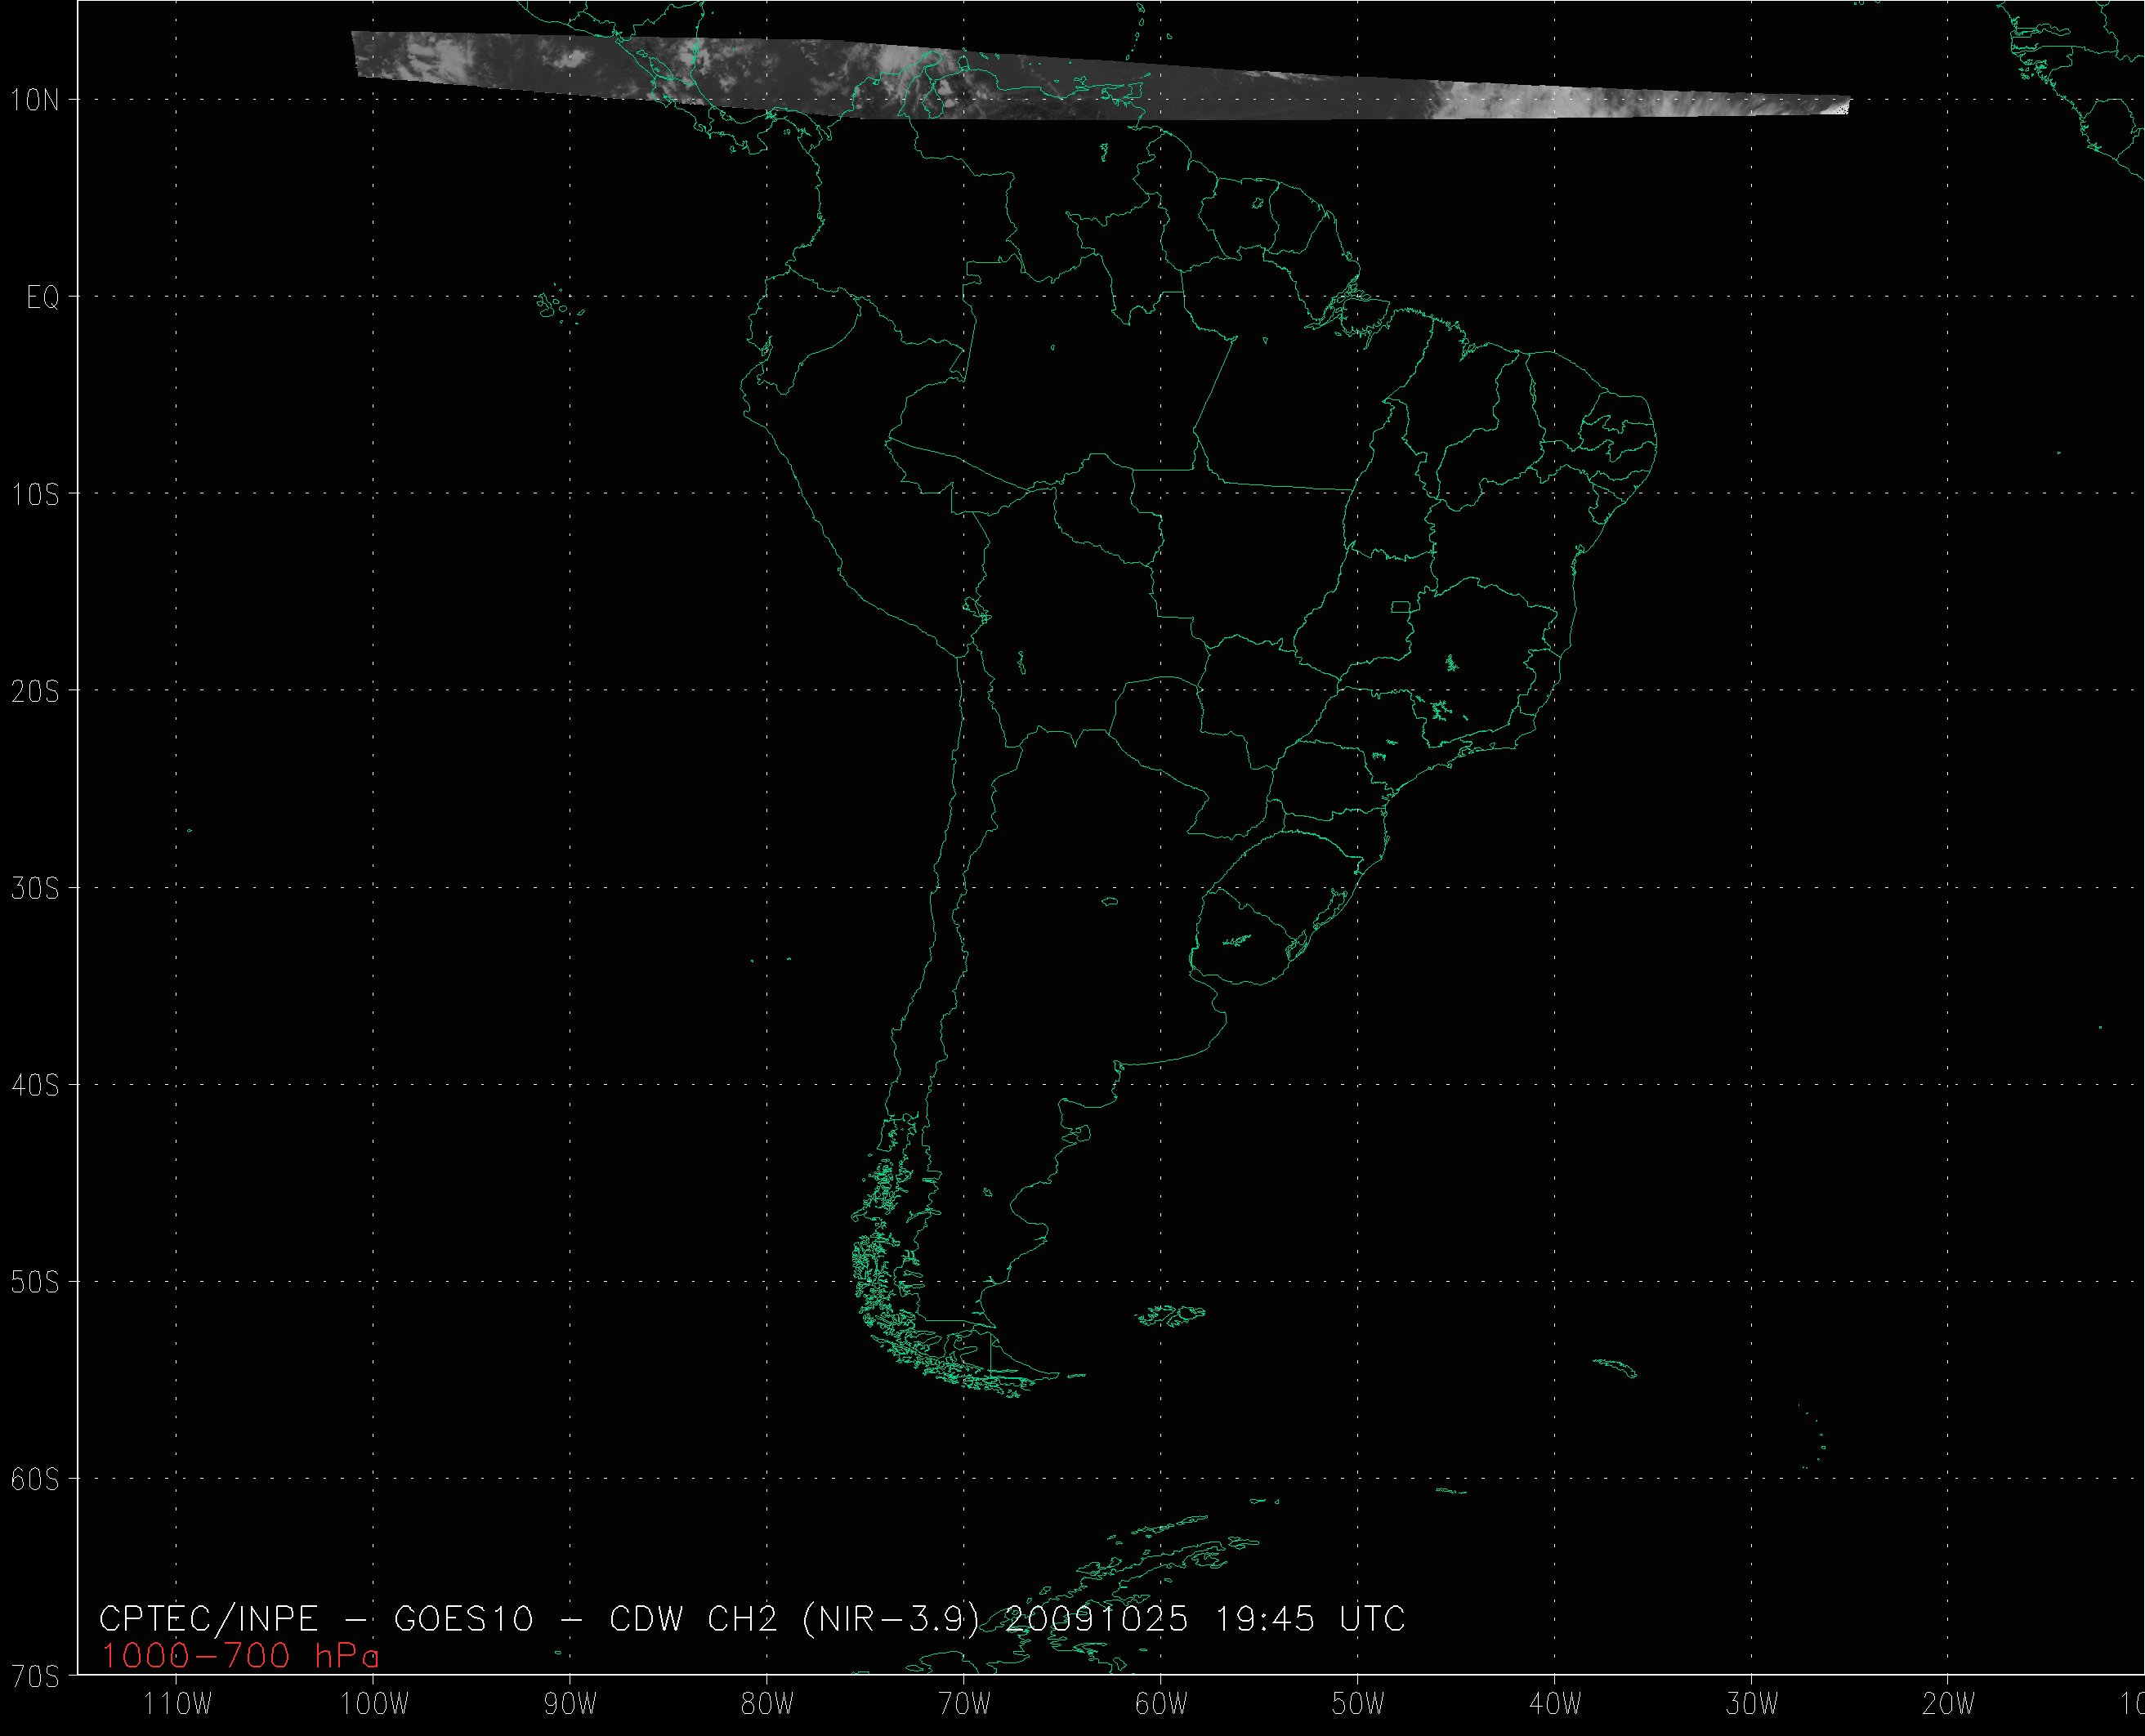Click the 10S latitude label
This screenshot has width=2145, height=1736.
35,494
